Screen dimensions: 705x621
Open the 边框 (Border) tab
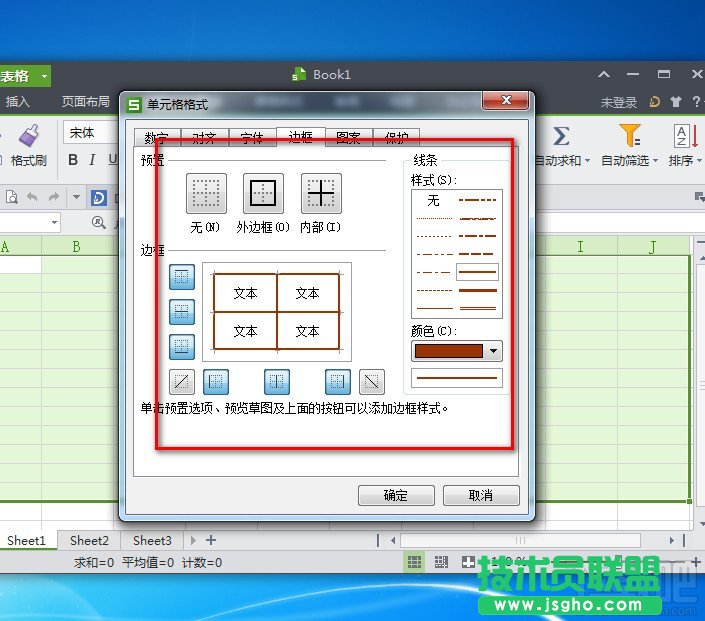pos(300,136)
